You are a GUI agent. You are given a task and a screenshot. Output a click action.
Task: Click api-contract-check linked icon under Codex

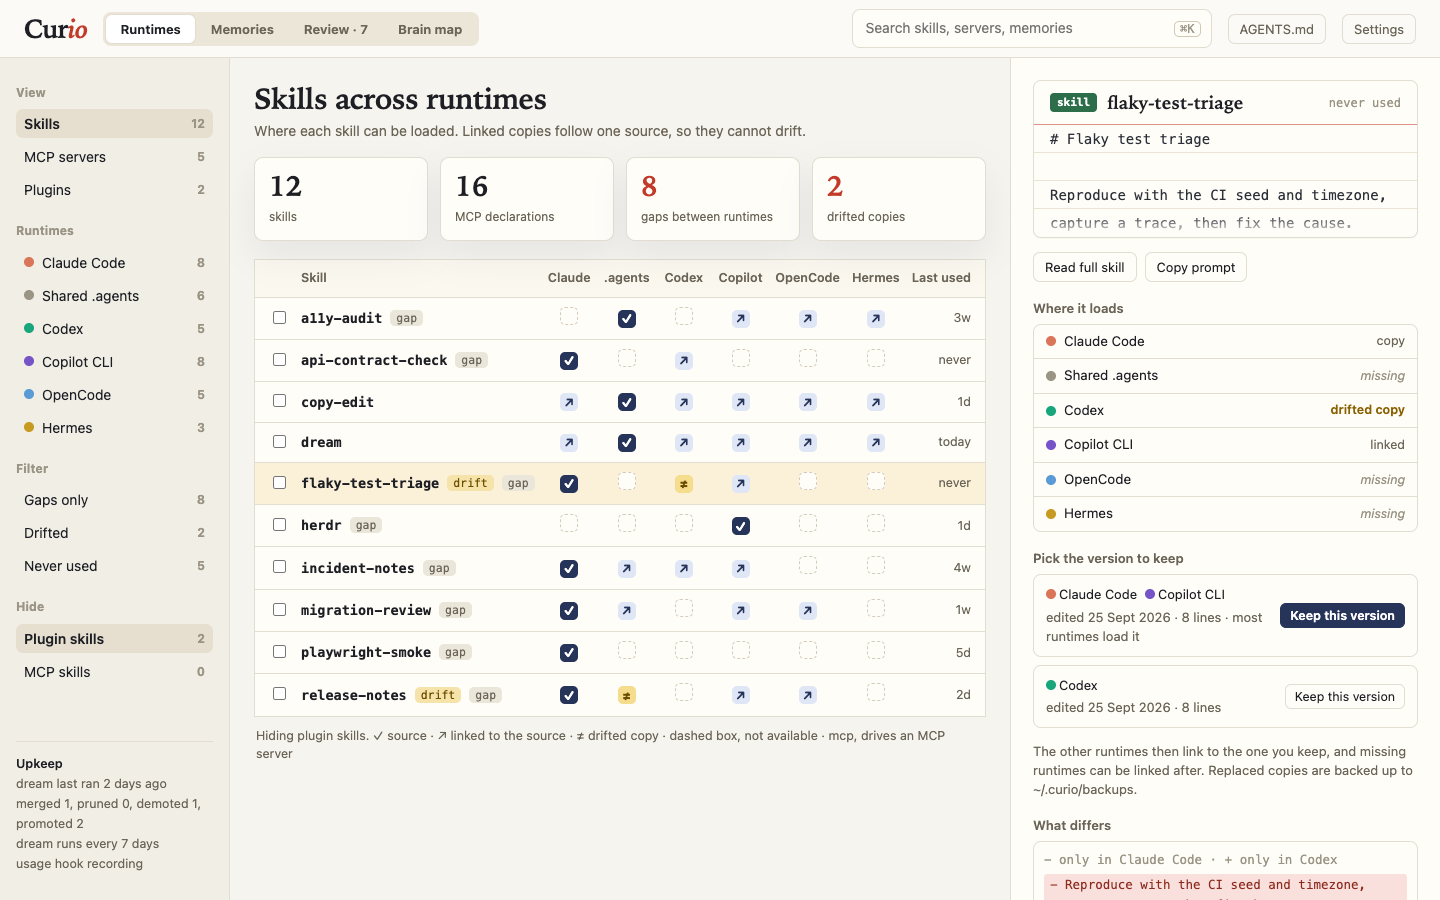684,361
